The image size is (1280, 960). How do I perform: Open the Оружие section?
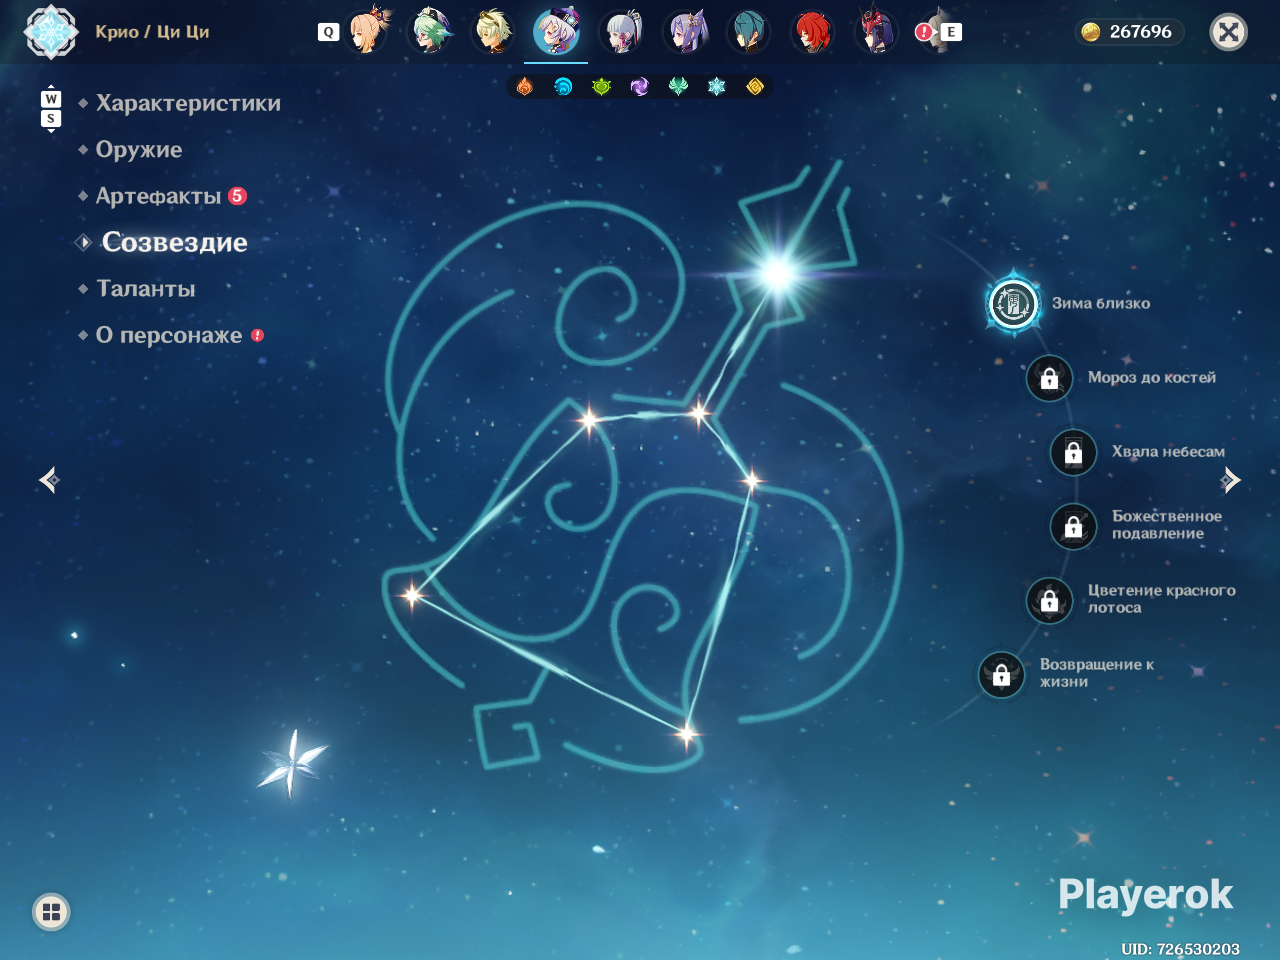[x=139, y=150]
